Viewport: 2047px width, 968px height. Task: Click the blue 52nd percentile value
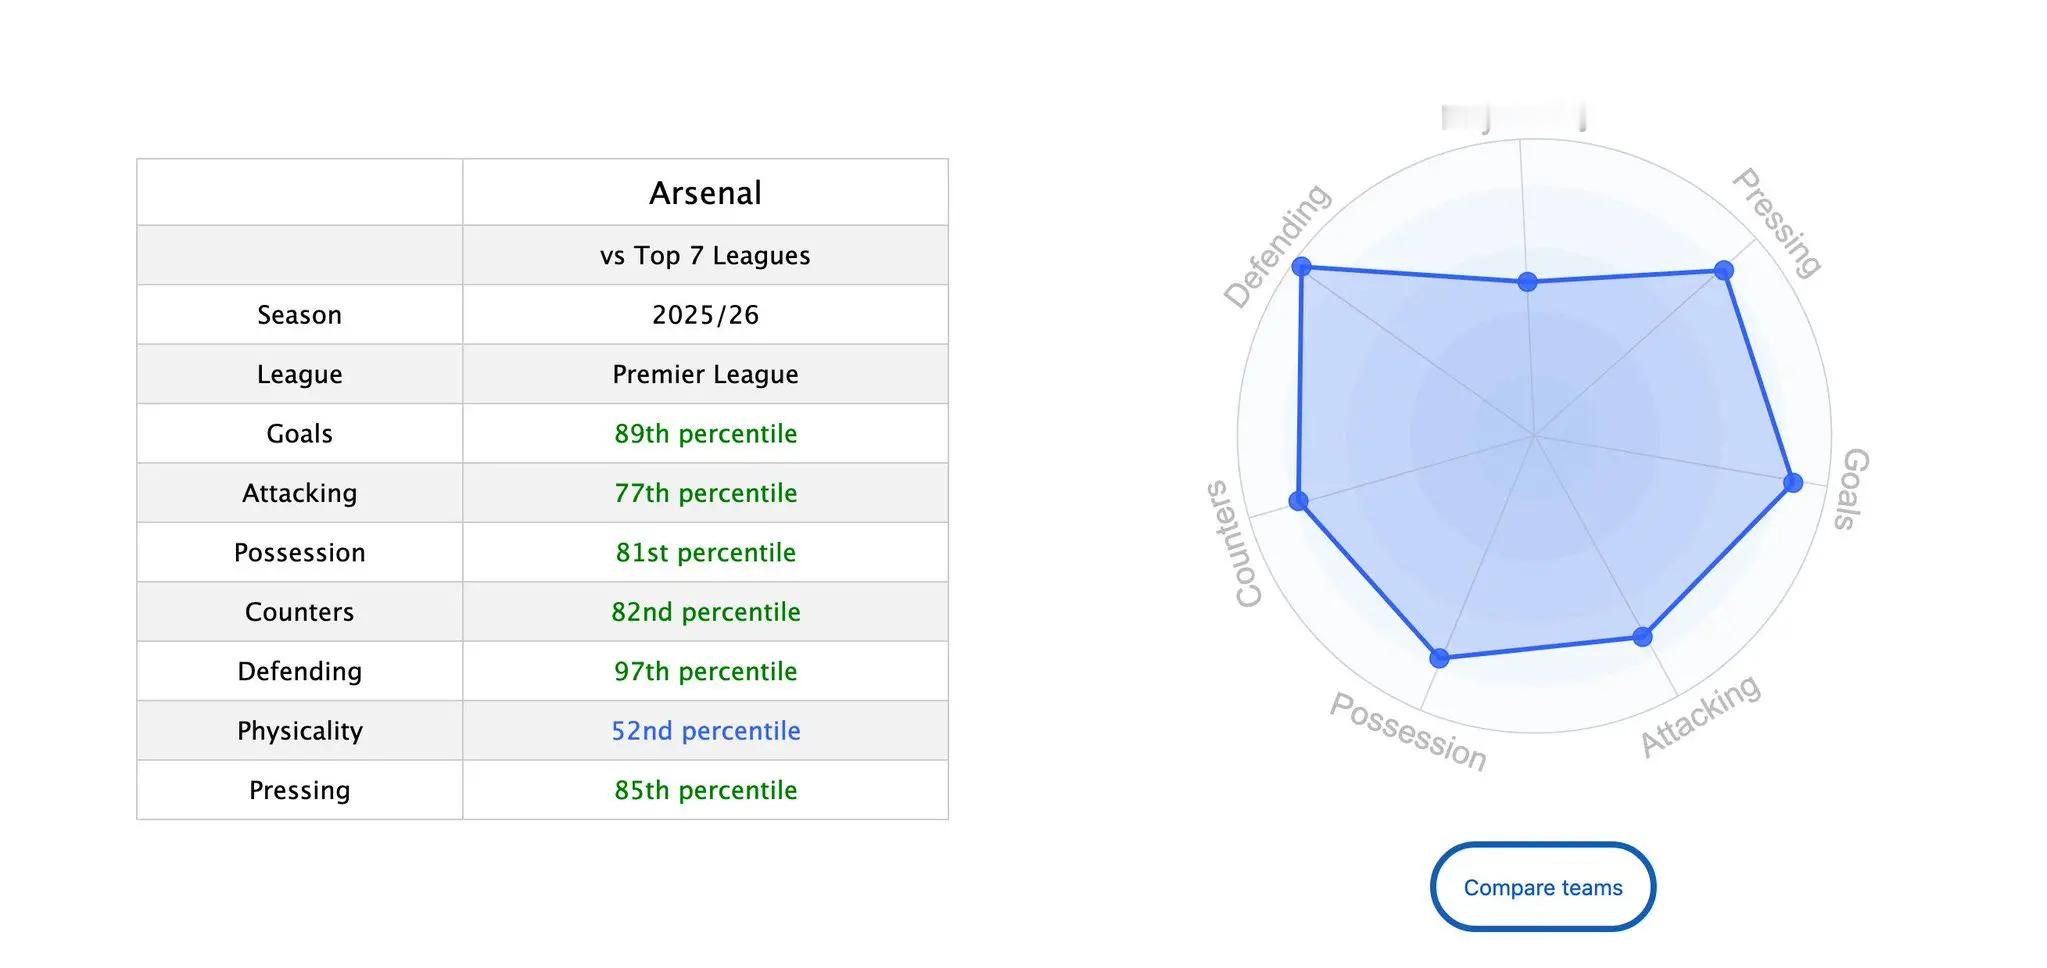click(x=705, y=731)
